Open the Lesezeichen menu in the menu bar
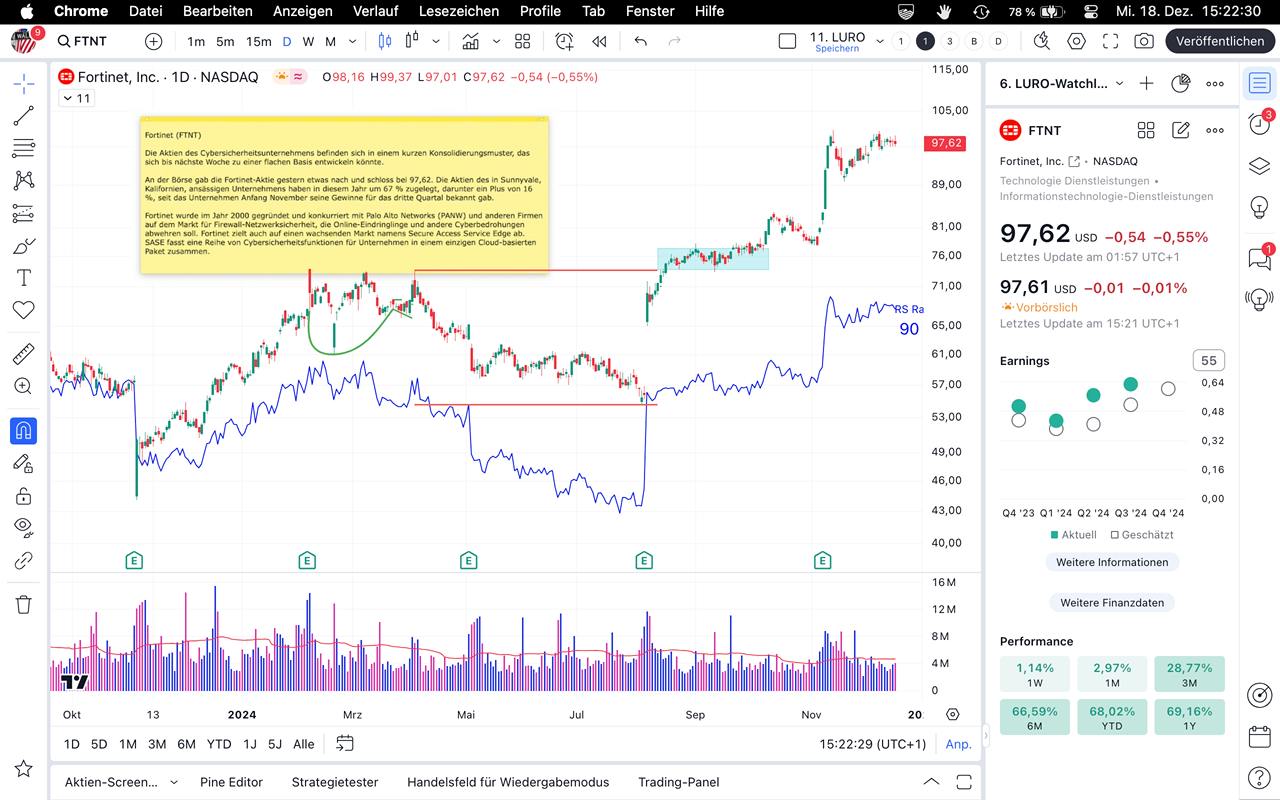The height and width of the screenshot is (800, 1280). [x=458, y=11]
